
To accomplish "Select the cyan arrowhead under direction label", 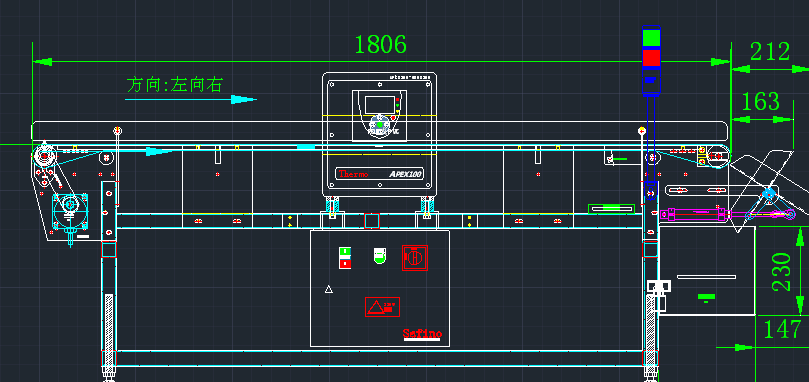I will point(244,100).
